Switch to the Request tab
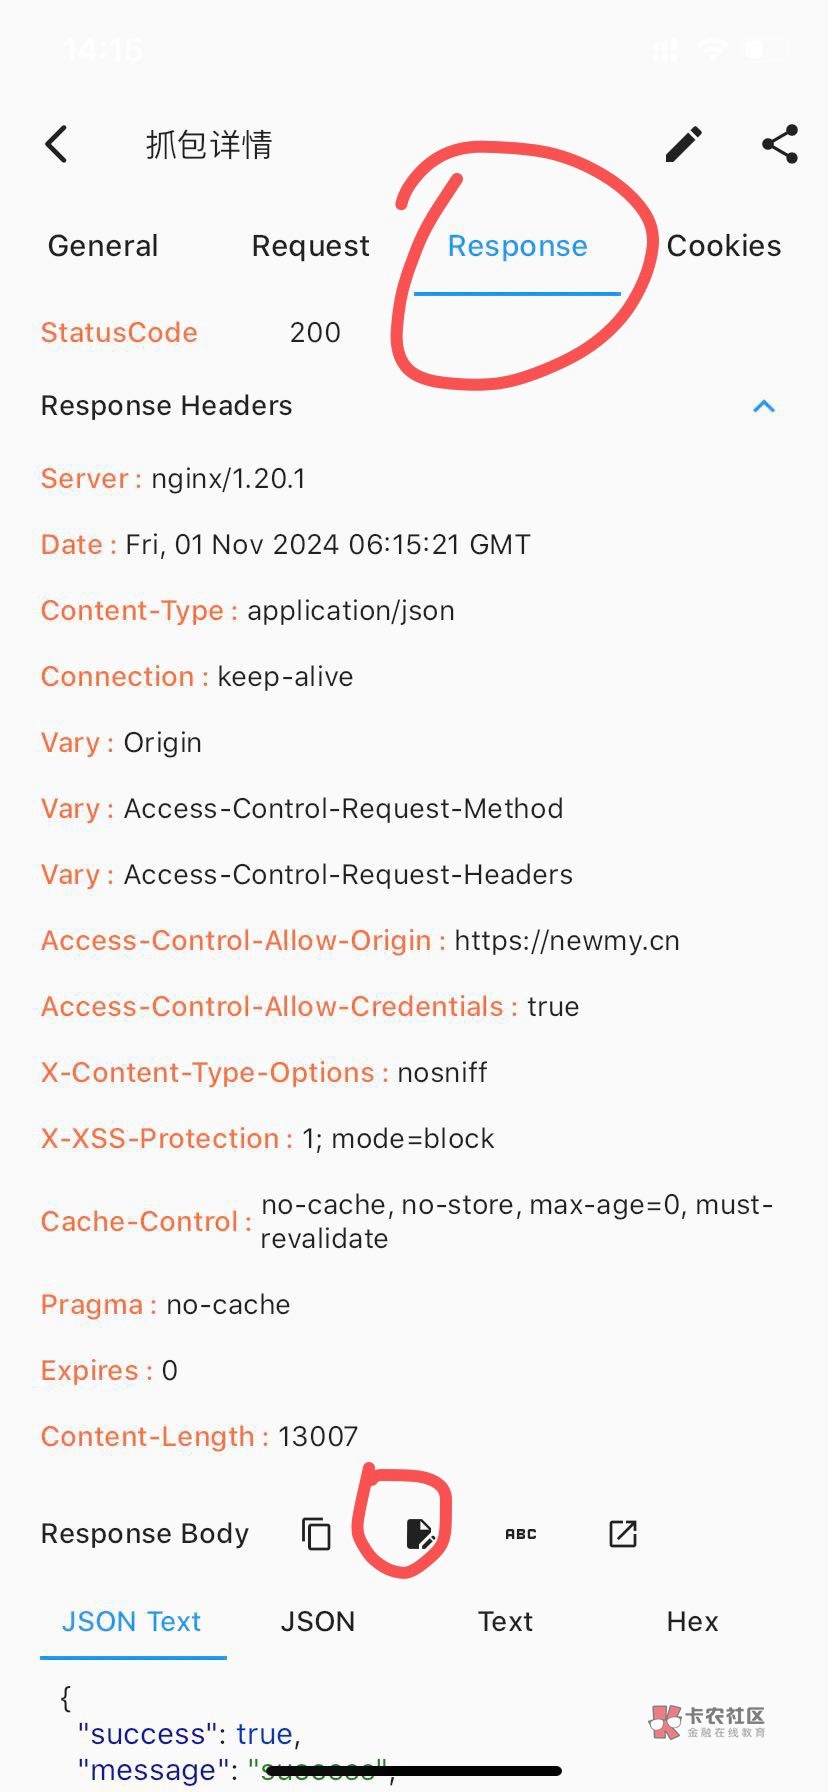828x1792 pixels. pos(310,246)
